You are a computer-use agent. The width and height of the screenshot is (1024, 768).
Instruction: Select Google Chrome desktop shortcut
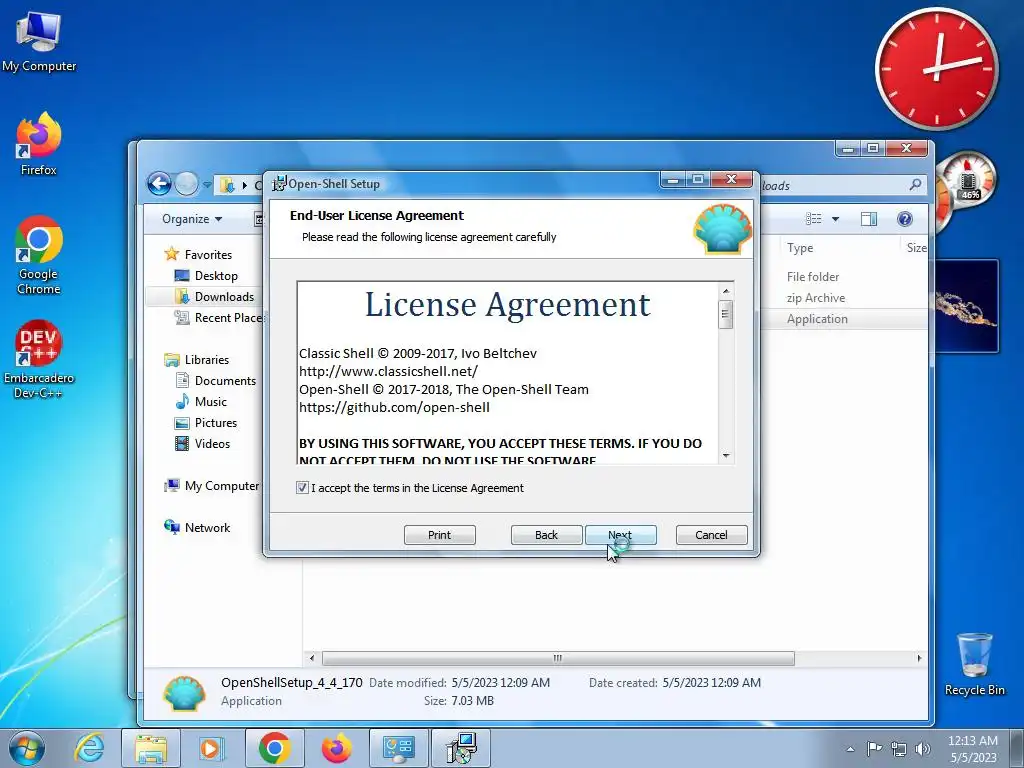tap(39, 255)
